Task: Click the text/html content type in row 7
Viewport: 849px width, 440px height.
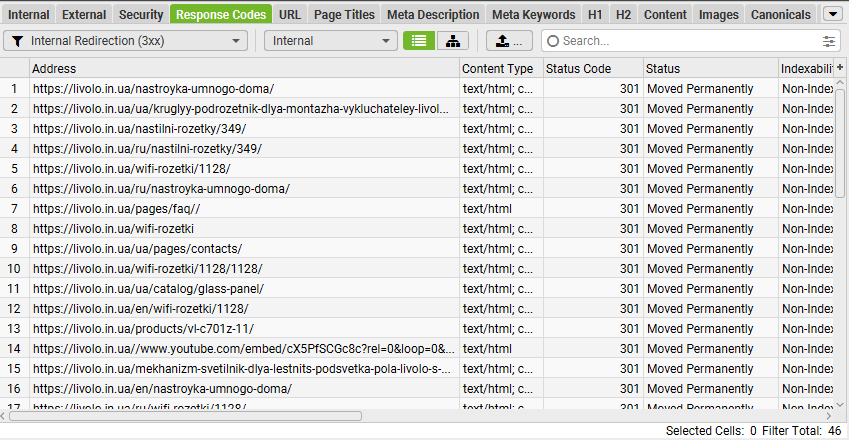Action: [487, 209]
